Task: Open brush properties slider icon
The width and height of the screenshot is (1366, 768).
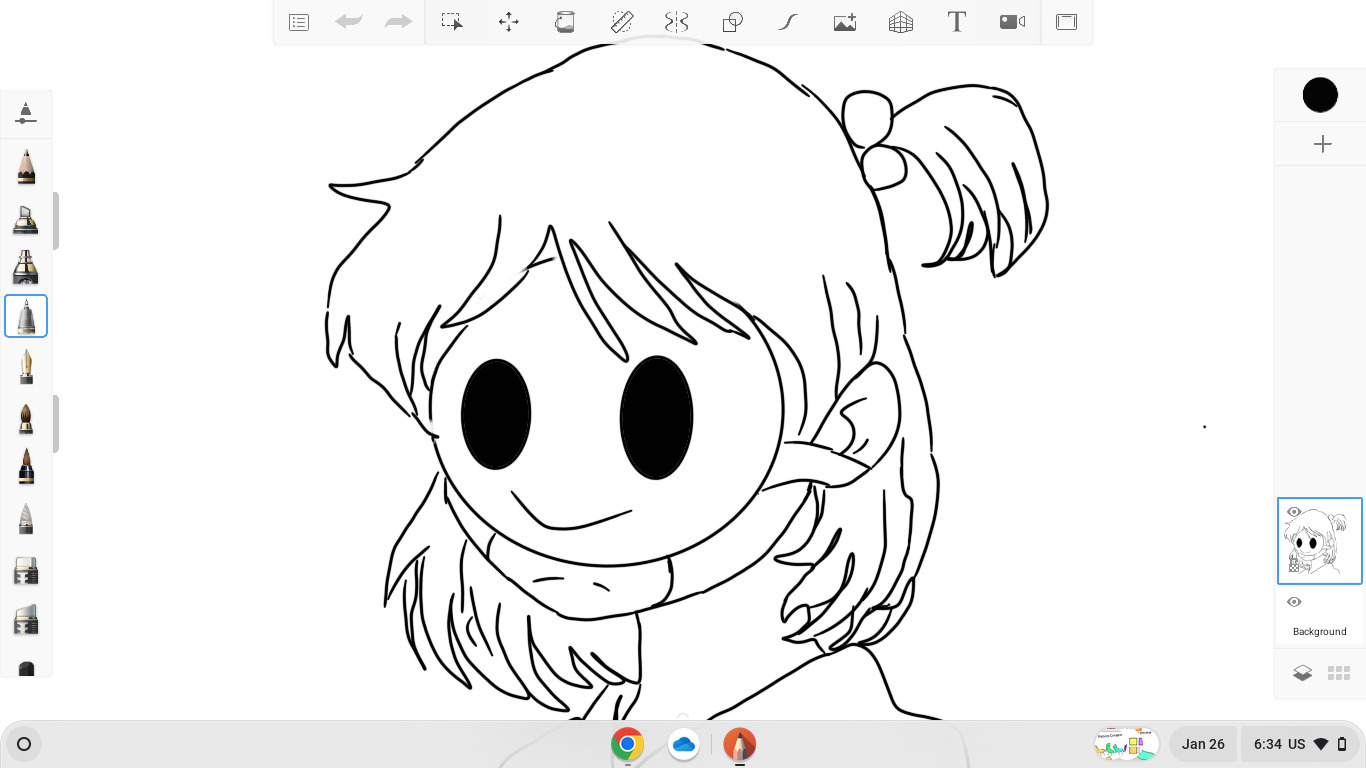Action: pyautogui.click(x=26, y=113)
